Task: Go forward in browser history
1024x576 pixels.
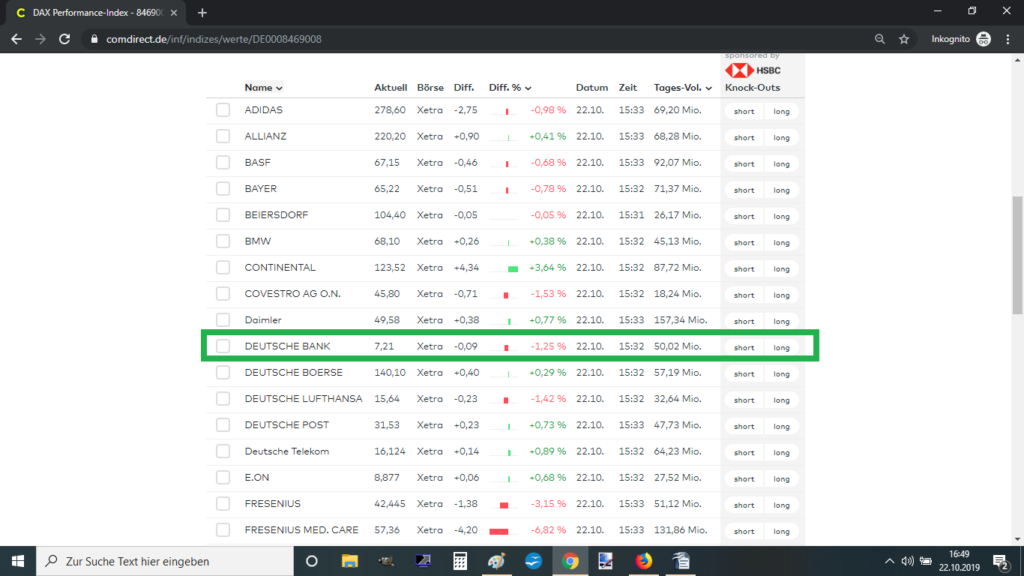Action: click(x=40, y=39)
